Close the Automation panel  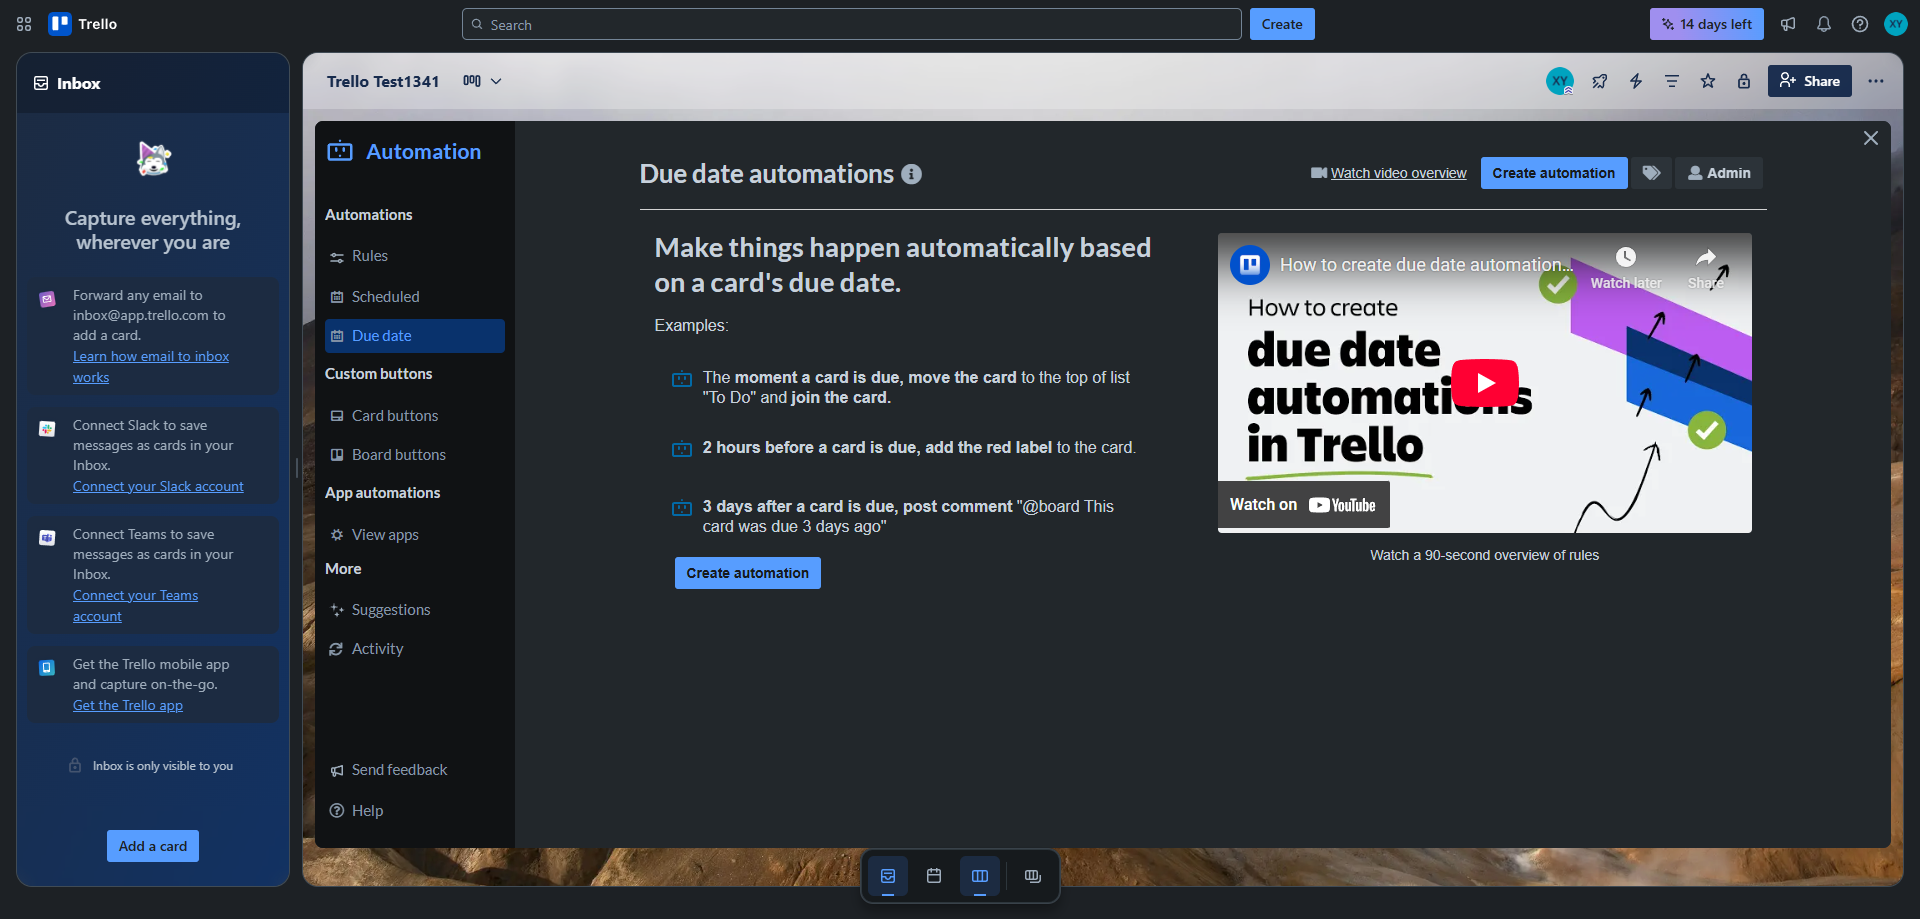click(1871, 138)
